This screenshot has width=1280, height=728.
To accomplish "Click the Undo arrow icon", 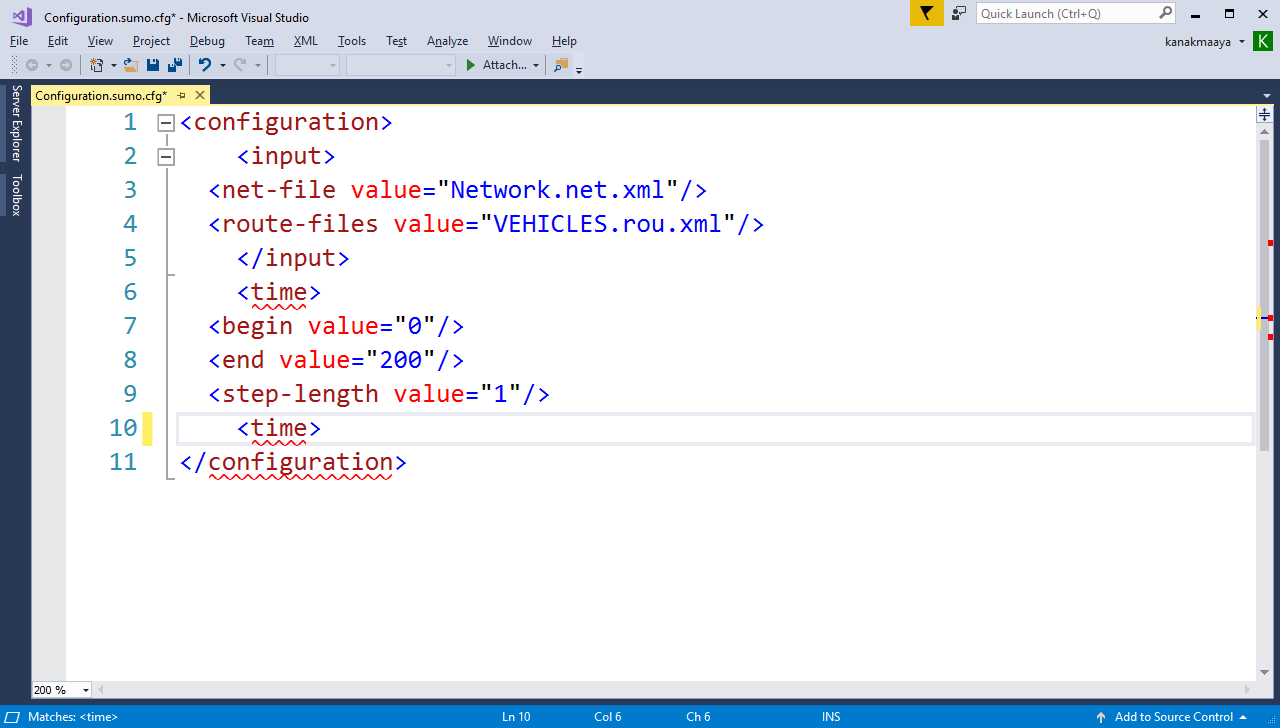I will tap(205, 65).
